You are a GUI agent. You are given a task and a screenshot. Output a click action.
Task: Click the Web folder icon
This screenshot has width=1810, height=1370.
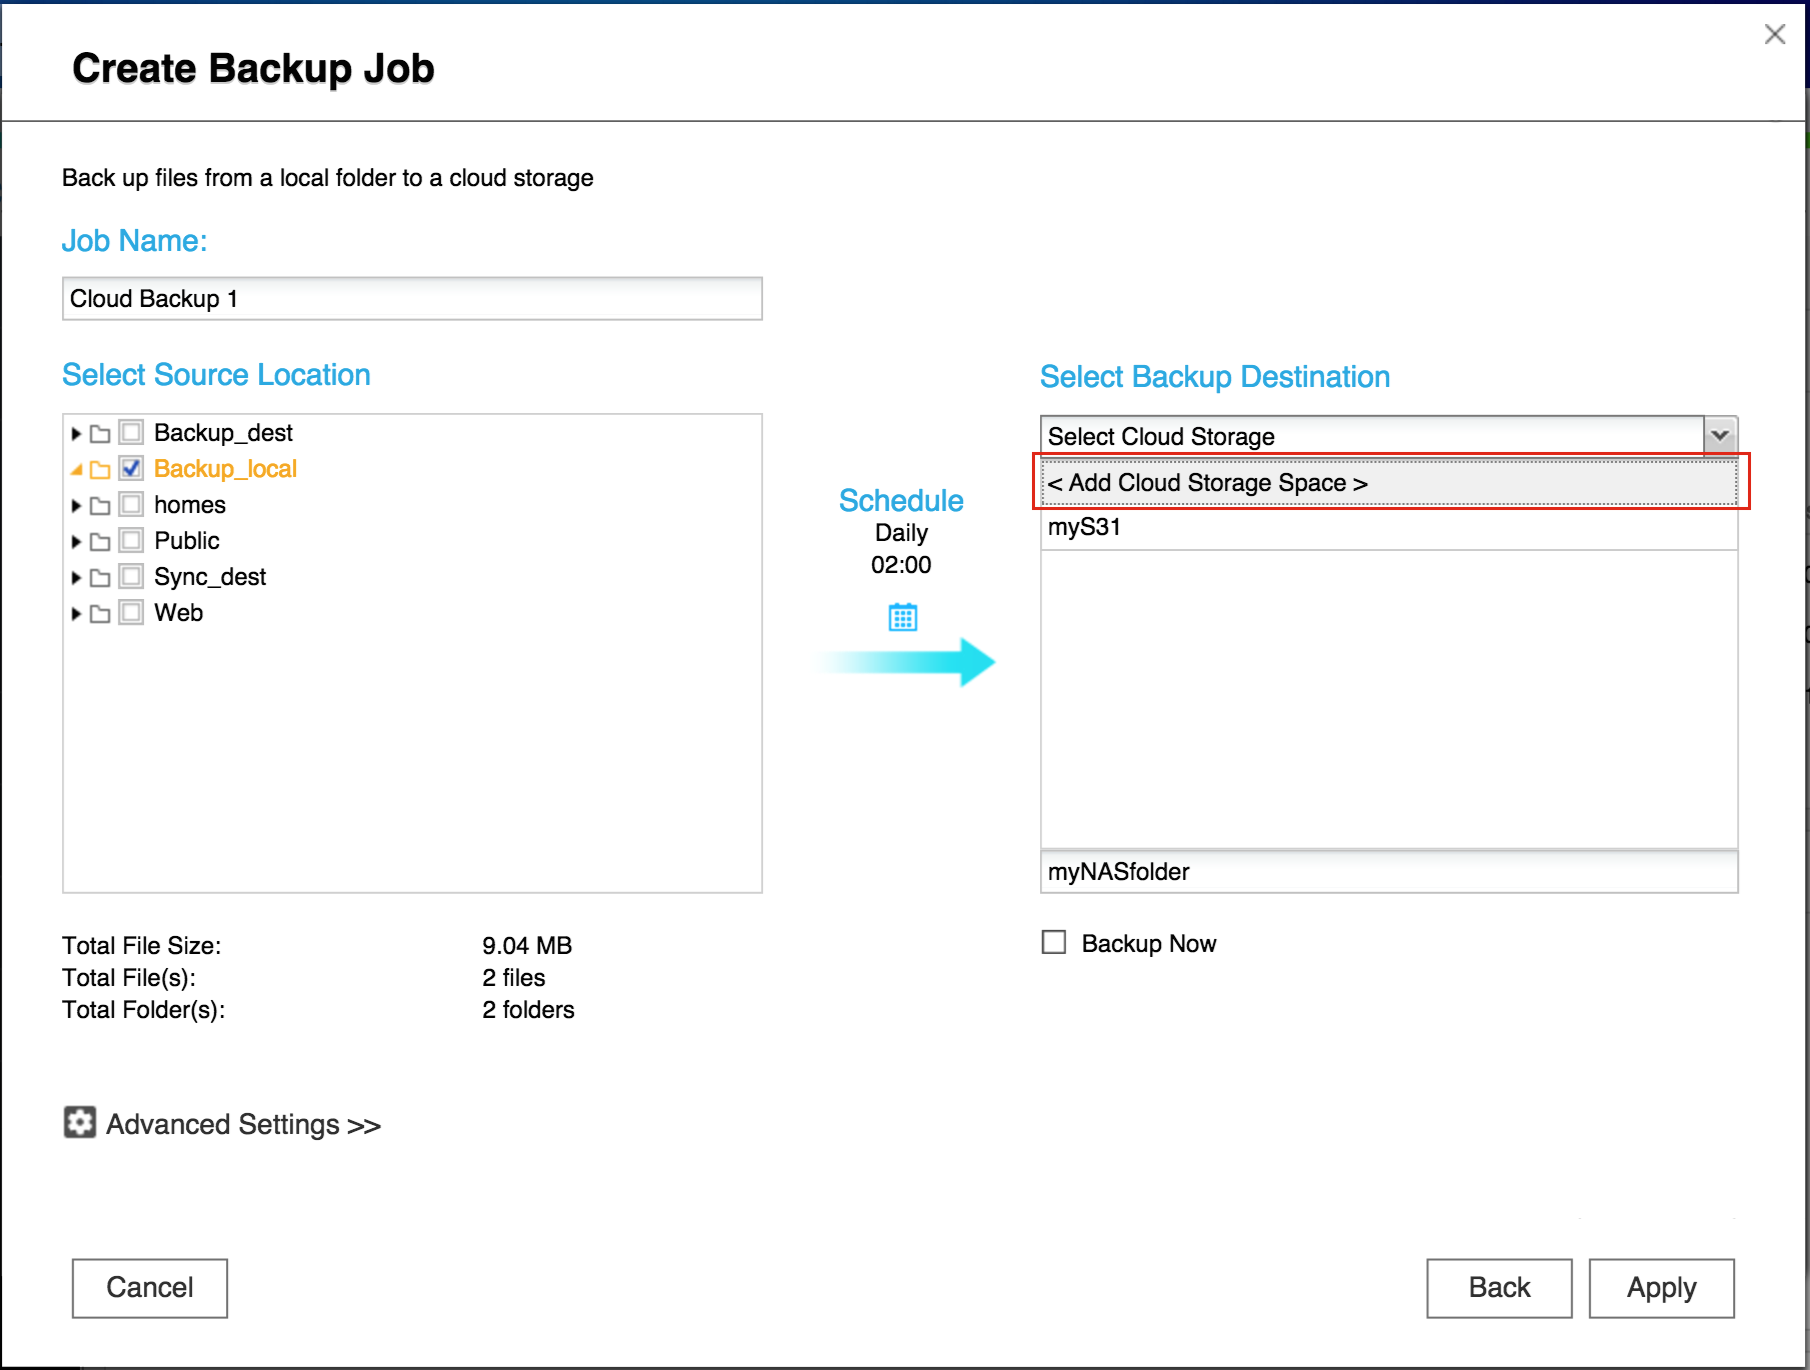[x=100, y=614]
